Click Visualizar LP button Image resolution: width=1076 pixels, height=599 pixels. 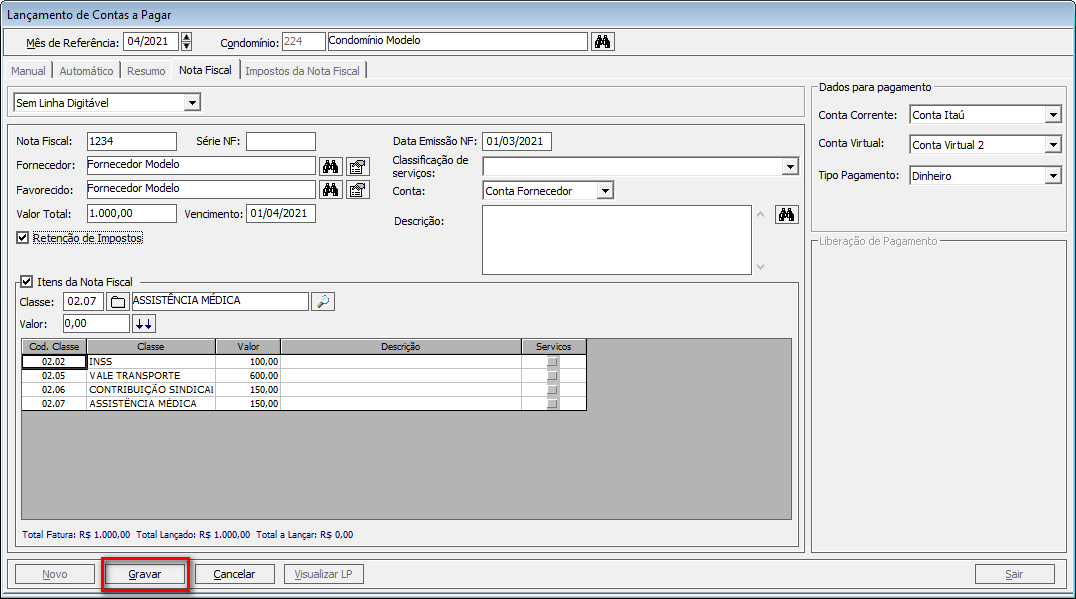pos(323,574)
